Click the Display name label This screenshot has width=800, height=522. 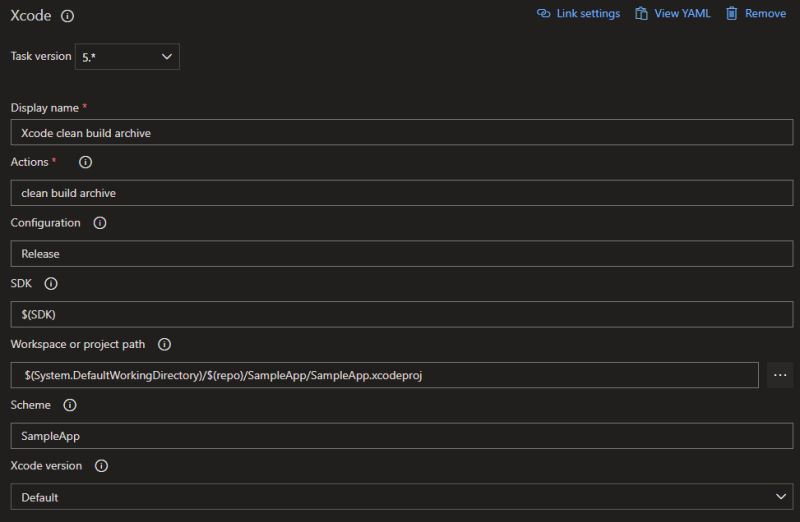pyautogui.click(x=44, y=108)
